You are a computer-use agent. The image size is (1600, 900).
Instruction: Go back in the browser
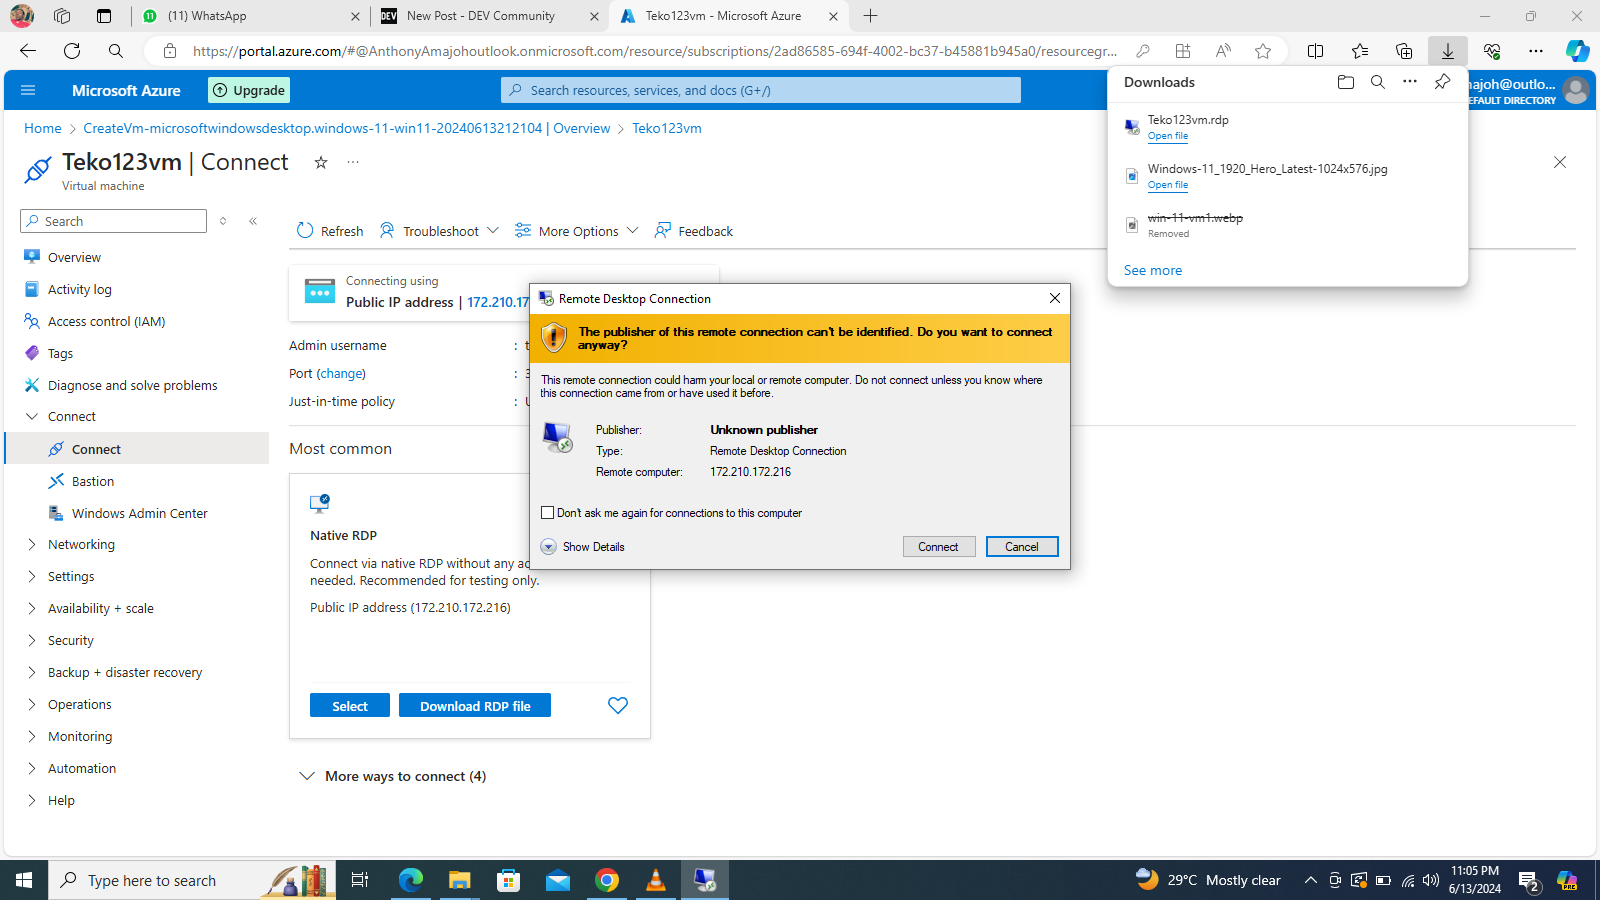tap(28, 51)
